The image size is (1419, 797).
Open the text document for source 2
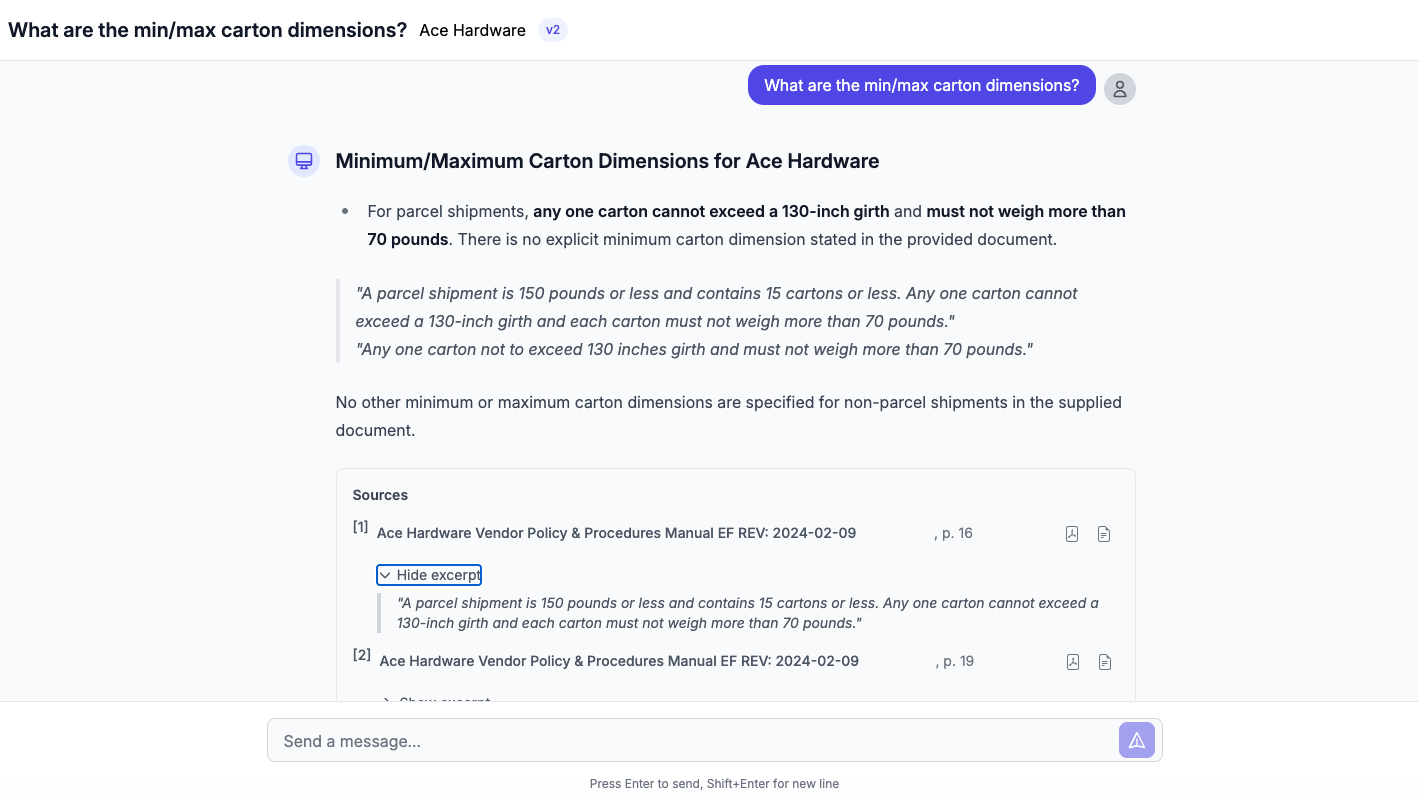[1104, 661]
